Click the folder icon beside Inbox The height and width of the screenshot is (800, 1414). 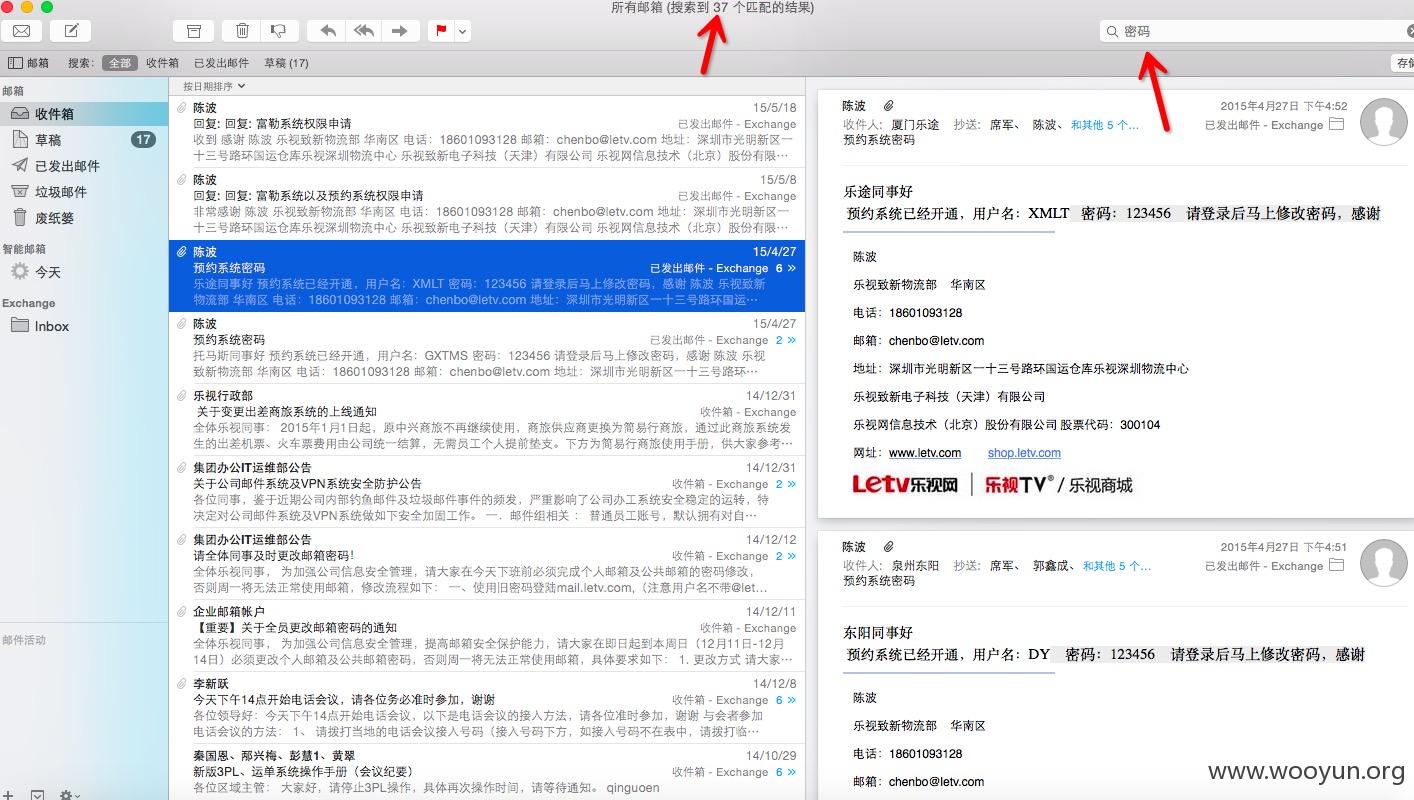tap(19, 325)
